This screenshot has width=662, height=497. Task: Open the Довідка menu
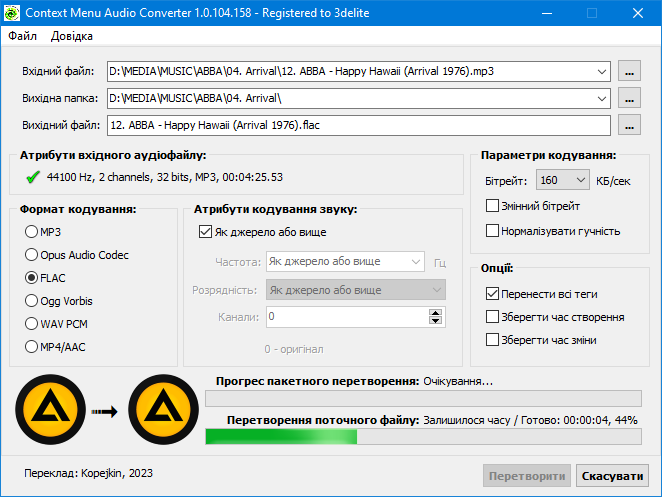[72, 36]
